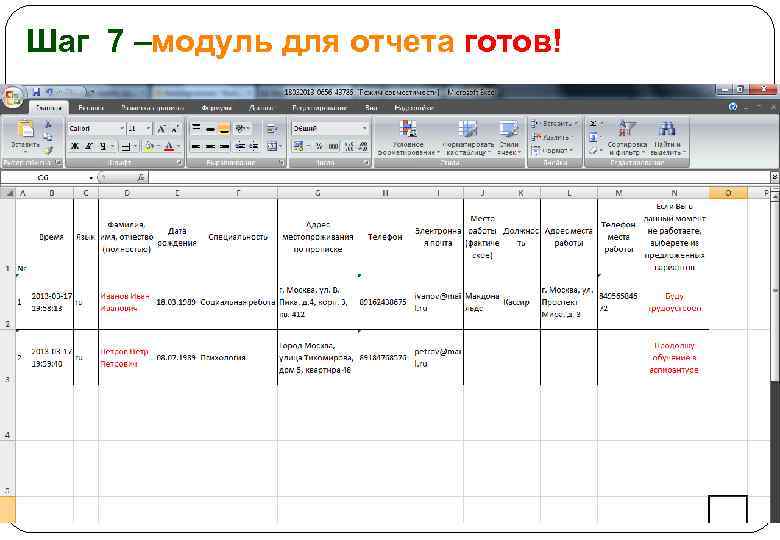780x540 pixels.
Task: Switch to the Insert (Вставка) ribbon tab
Action: 91,108
